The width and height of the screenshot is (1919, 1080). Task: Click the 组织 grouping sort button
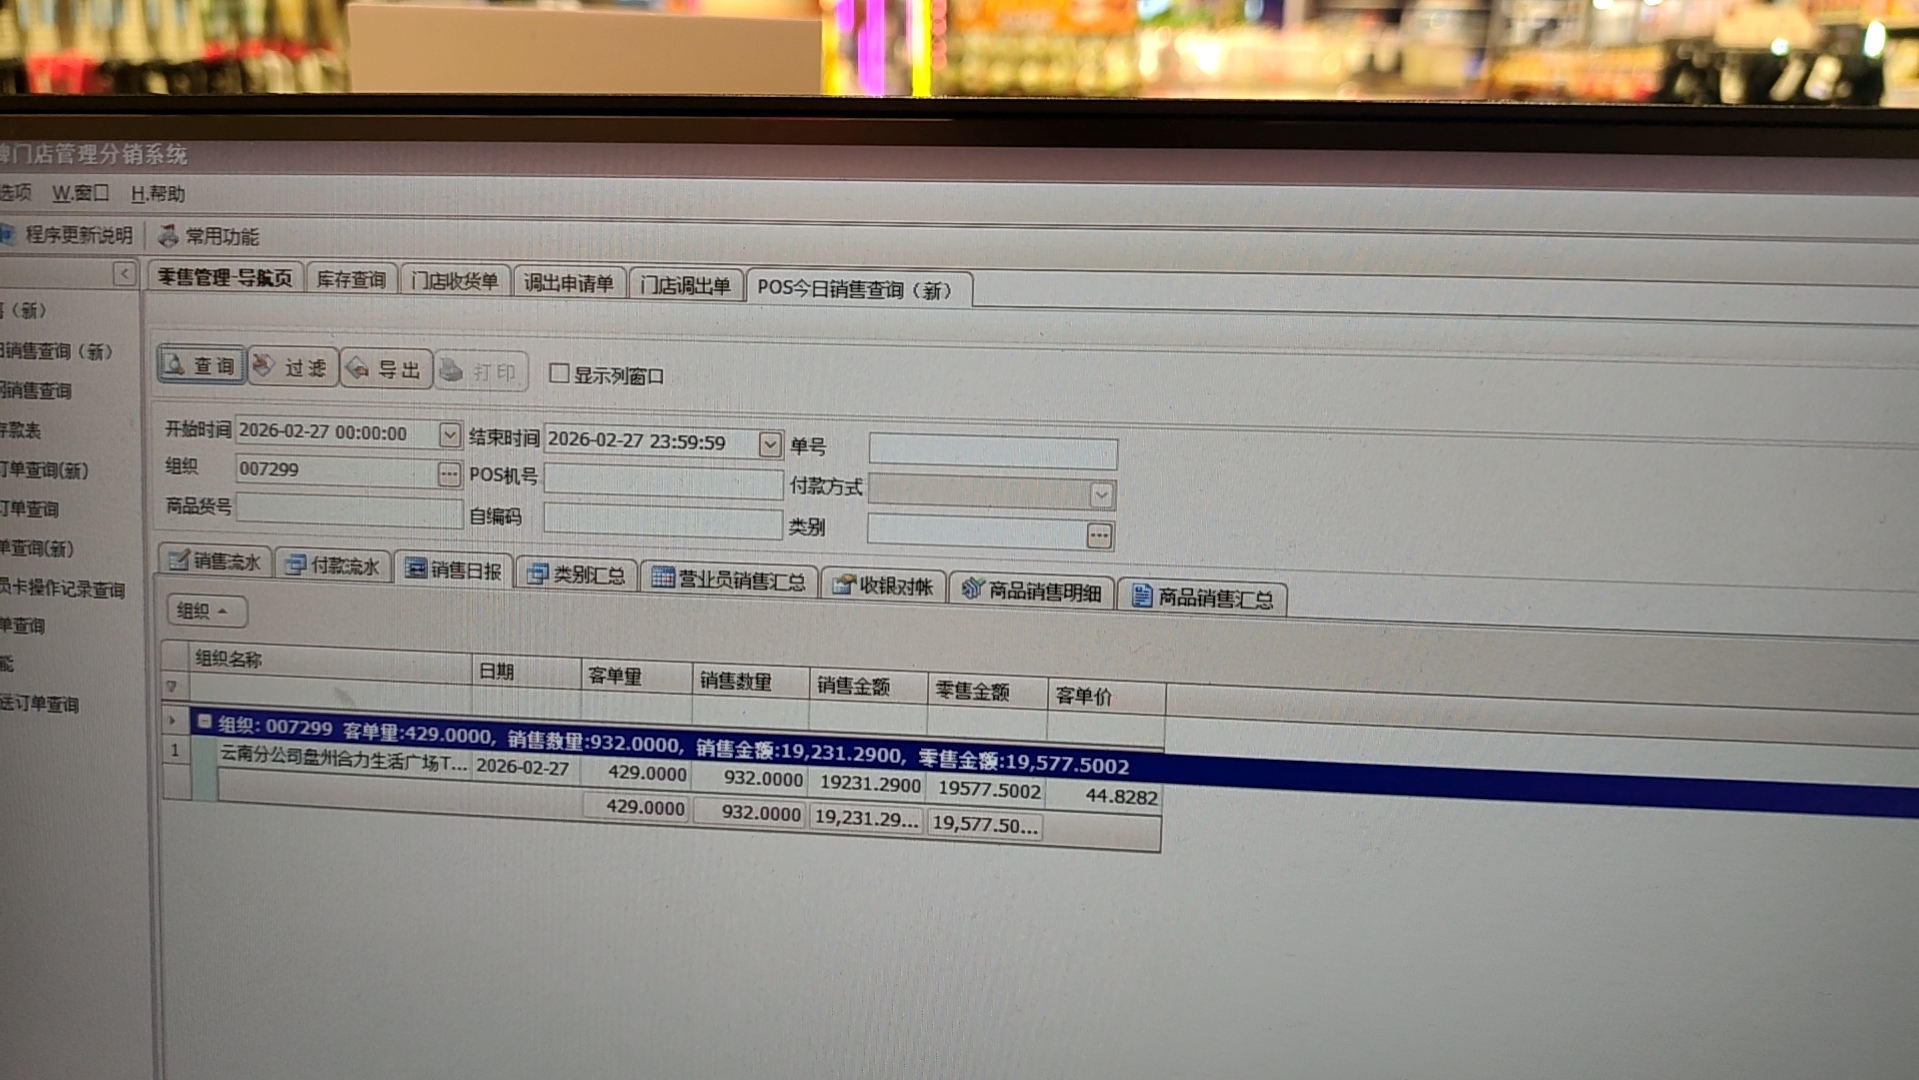point(203,611)
